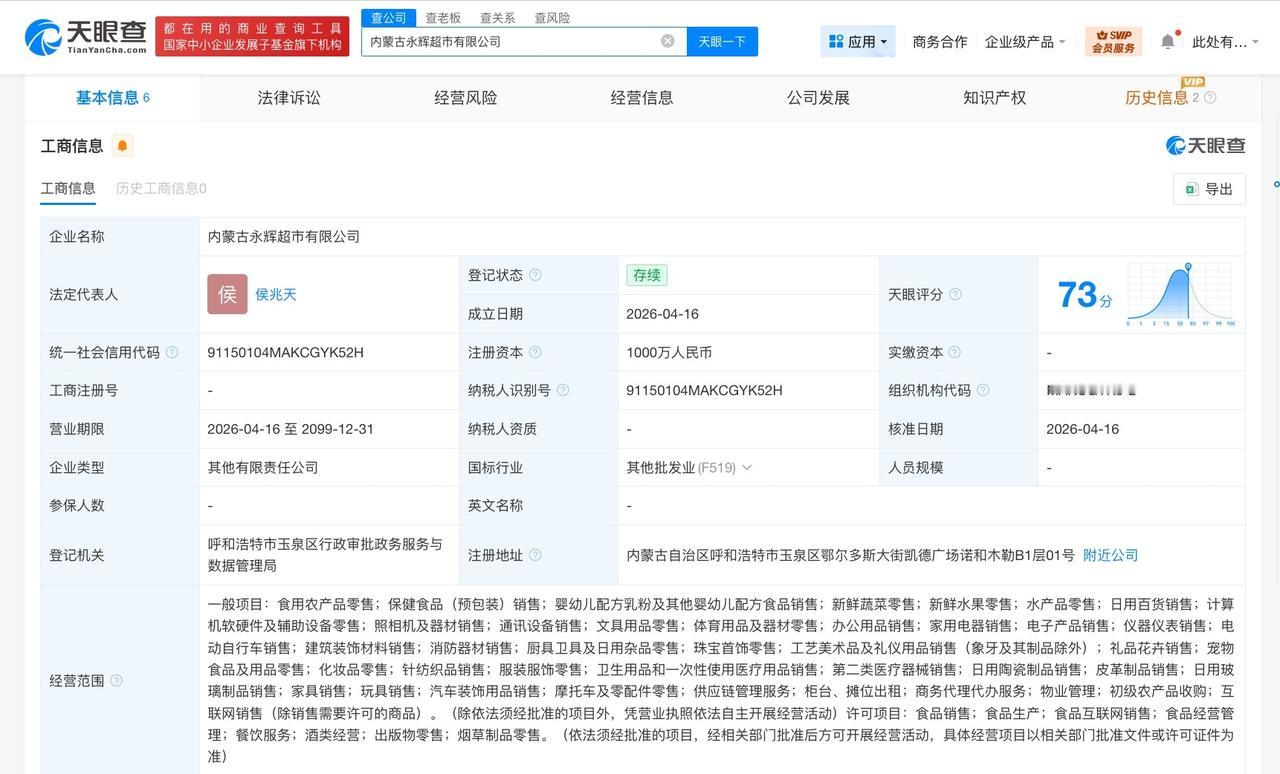Switch to the 法律诉讼 tab
Viewport: 1280px width, 774px height.
pyautogui.click(x=289, y=97)
